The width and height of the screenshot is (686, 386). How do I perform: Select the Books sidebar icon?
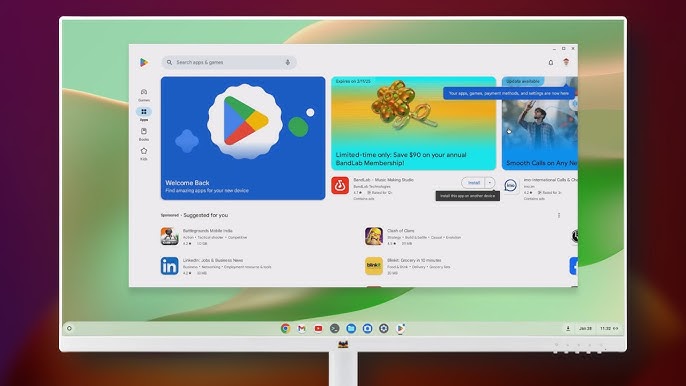(144, 134)
